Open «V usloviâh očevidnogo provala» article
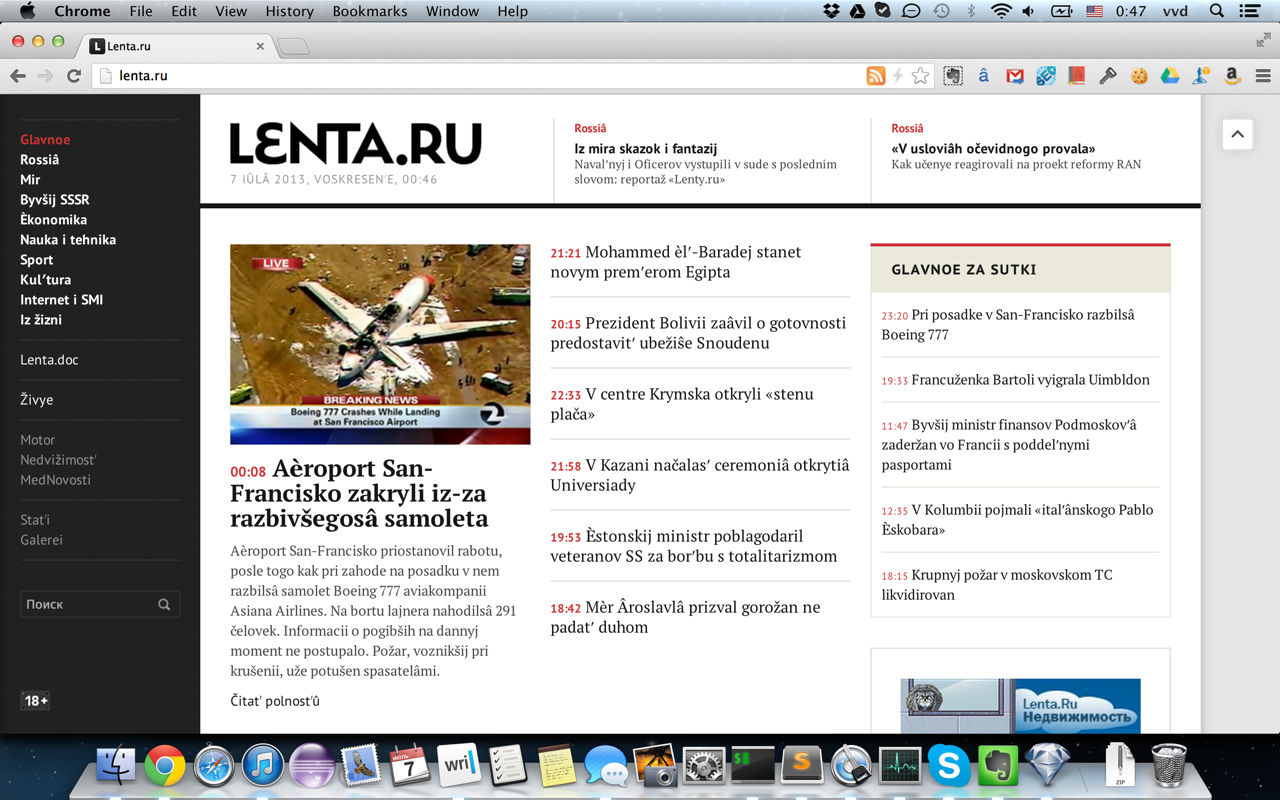 click(993, 149)
